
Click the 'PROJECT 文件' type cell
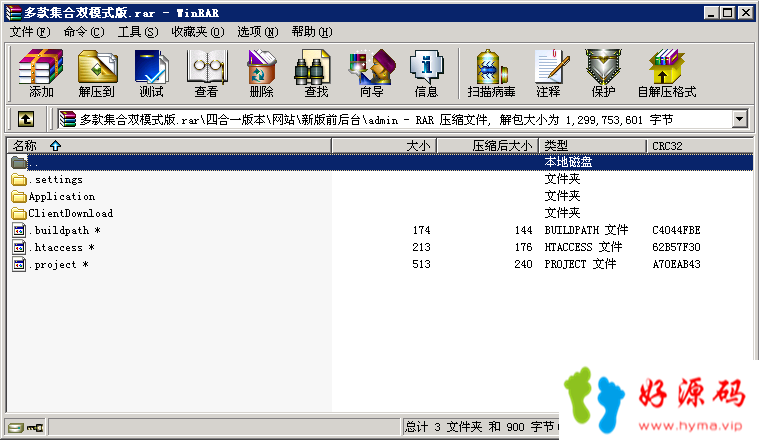580,264
